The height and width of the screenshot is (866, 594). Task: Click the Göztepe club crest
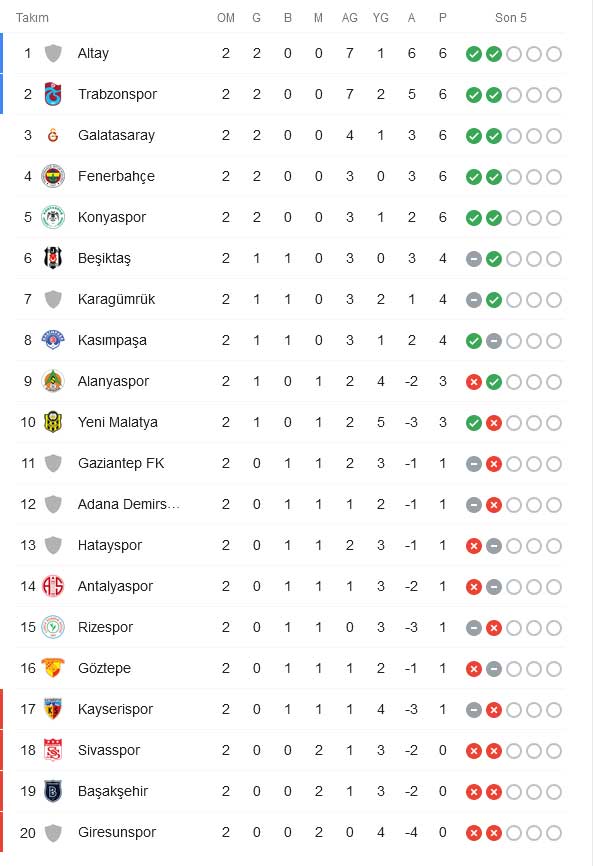click(53, 668)
